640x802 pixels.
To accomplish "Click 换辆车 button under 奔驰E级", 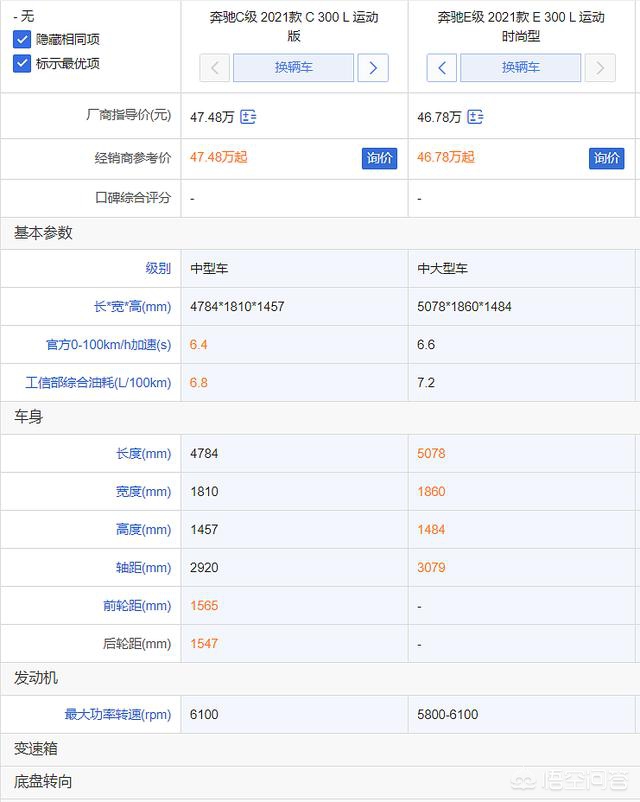I will (520, 68).
